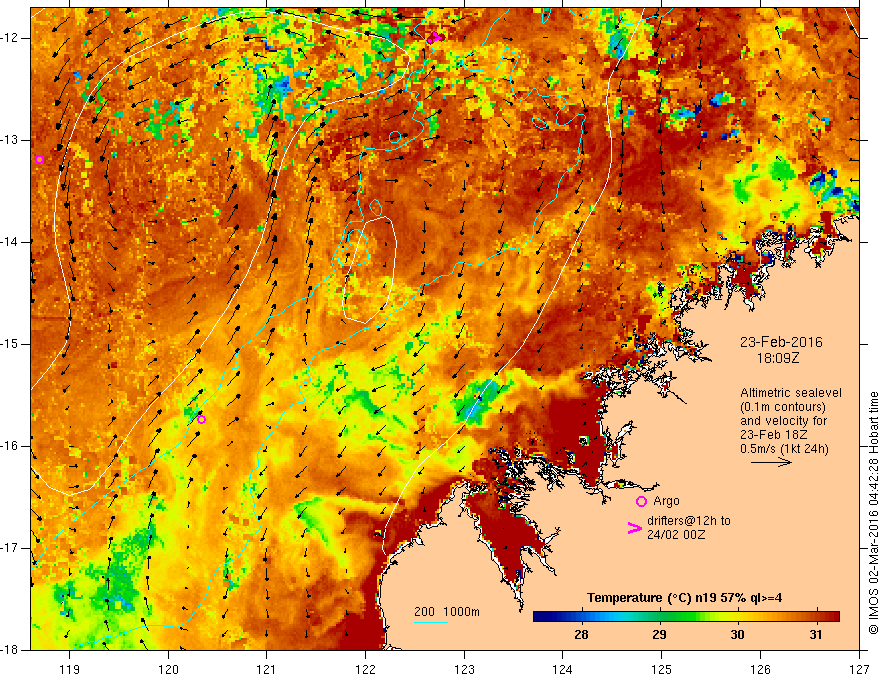Click the latitude label '-17'
The width and height of the screenshot is (880, 680).
(11, 548)
